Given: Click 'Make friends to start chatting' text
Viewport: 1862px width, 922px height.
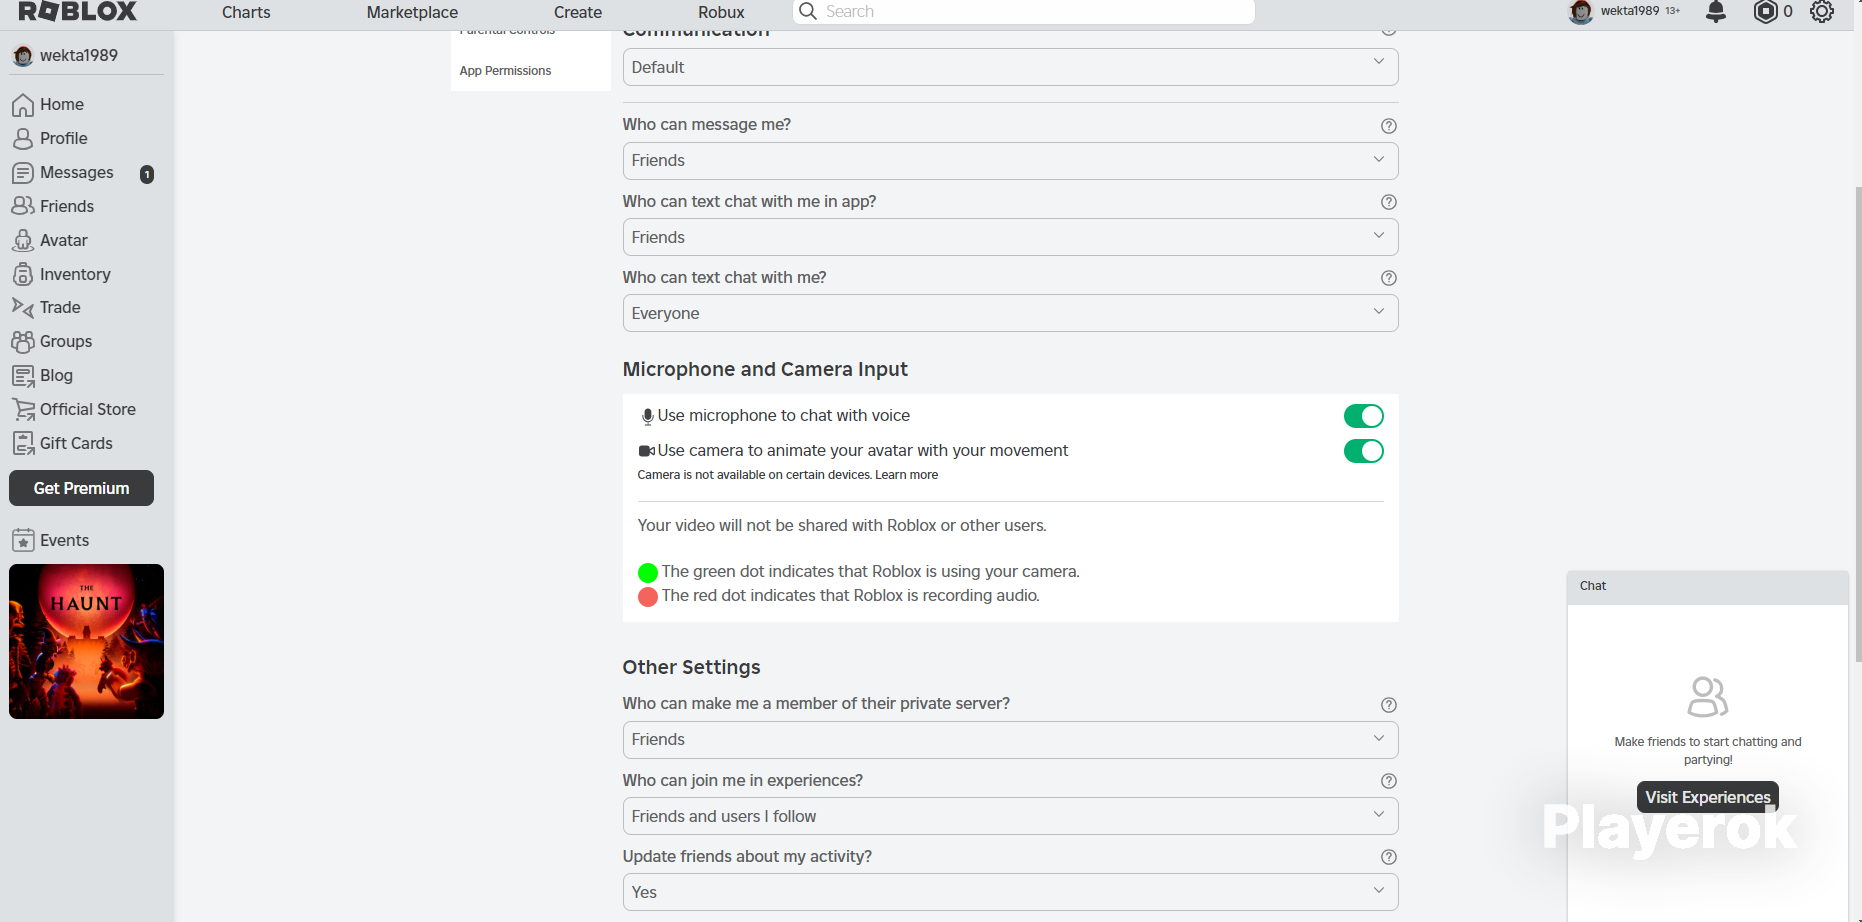Looking at the screenshot, I should click(1707, 751).
